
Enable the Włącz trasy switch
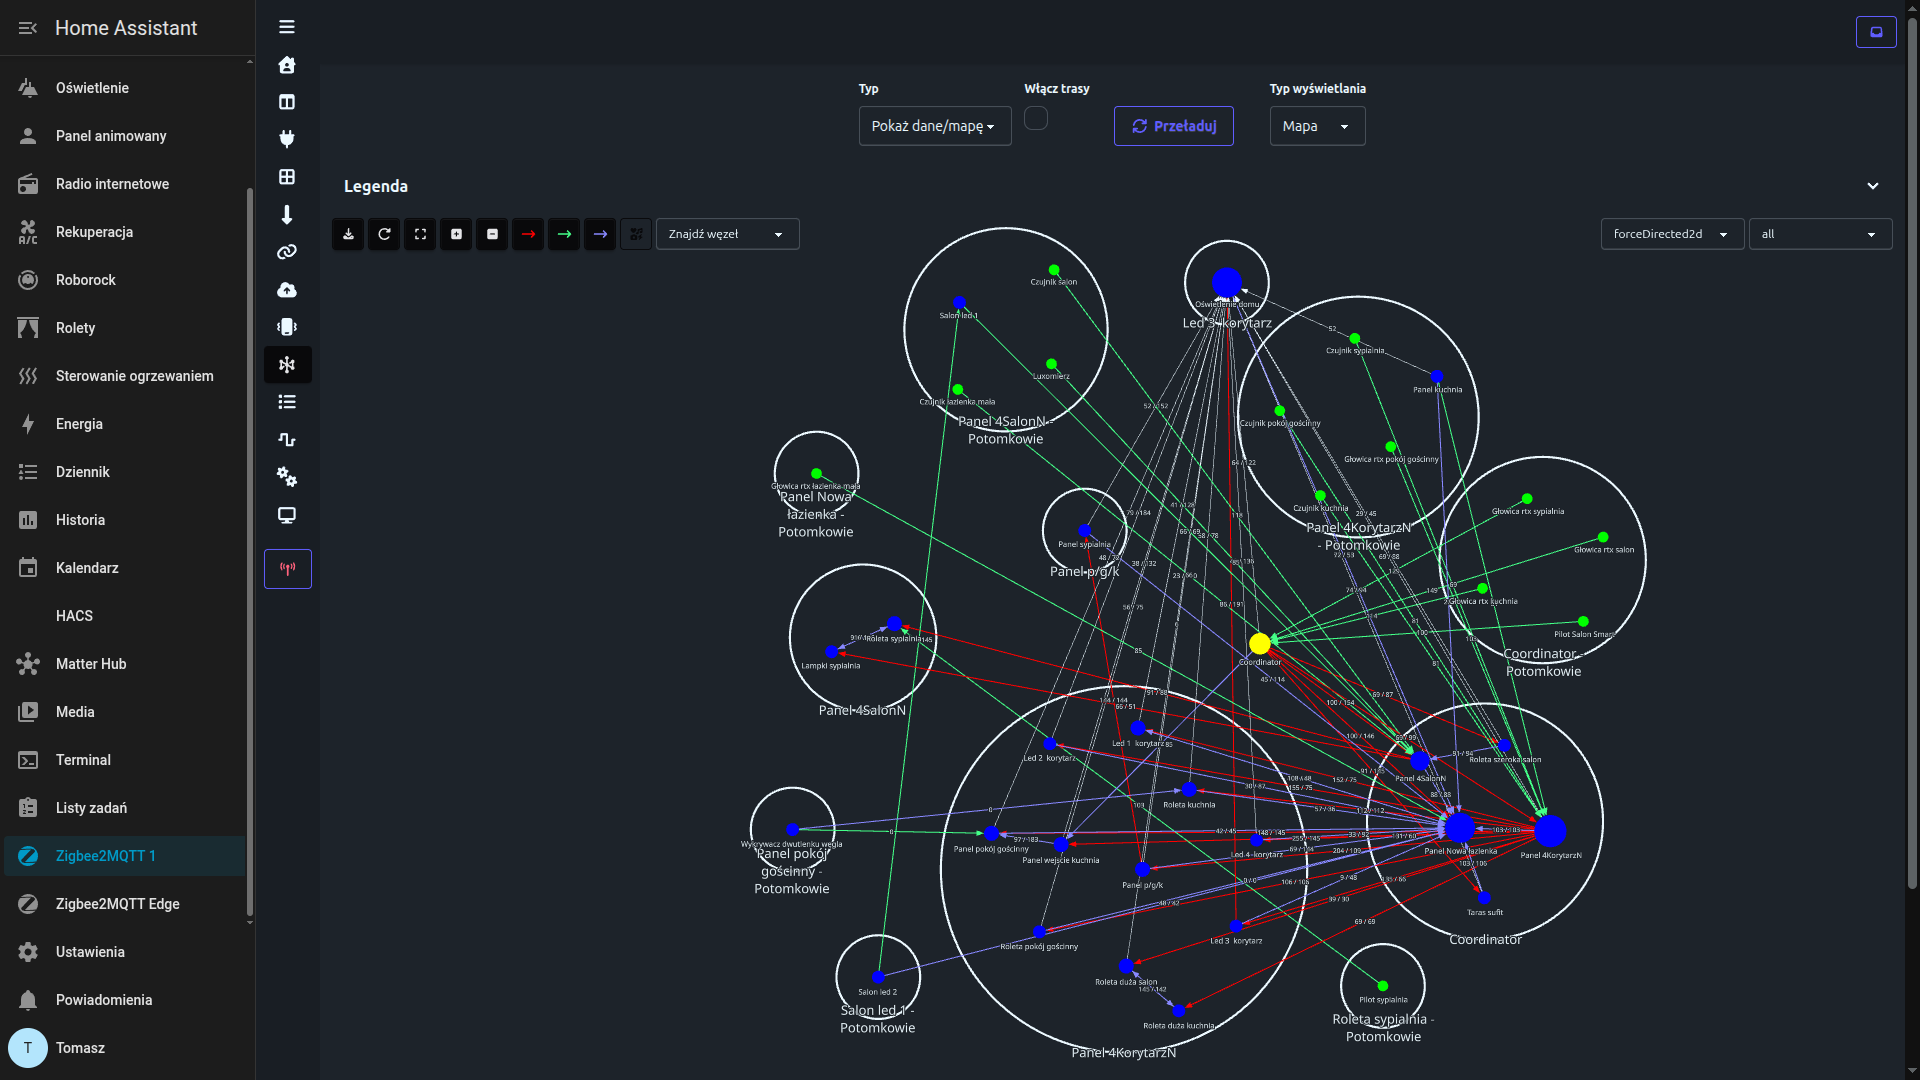pyautogui.click(x=1036, y=118)
